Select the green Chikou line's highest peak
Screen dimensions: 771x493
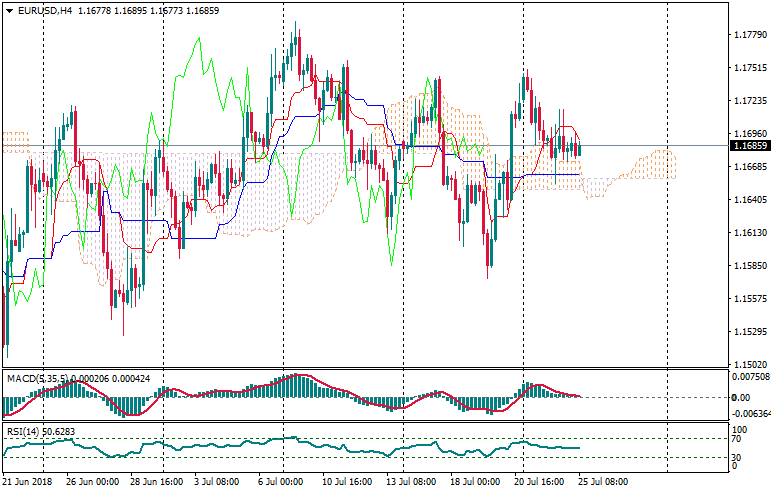[198, 40]
